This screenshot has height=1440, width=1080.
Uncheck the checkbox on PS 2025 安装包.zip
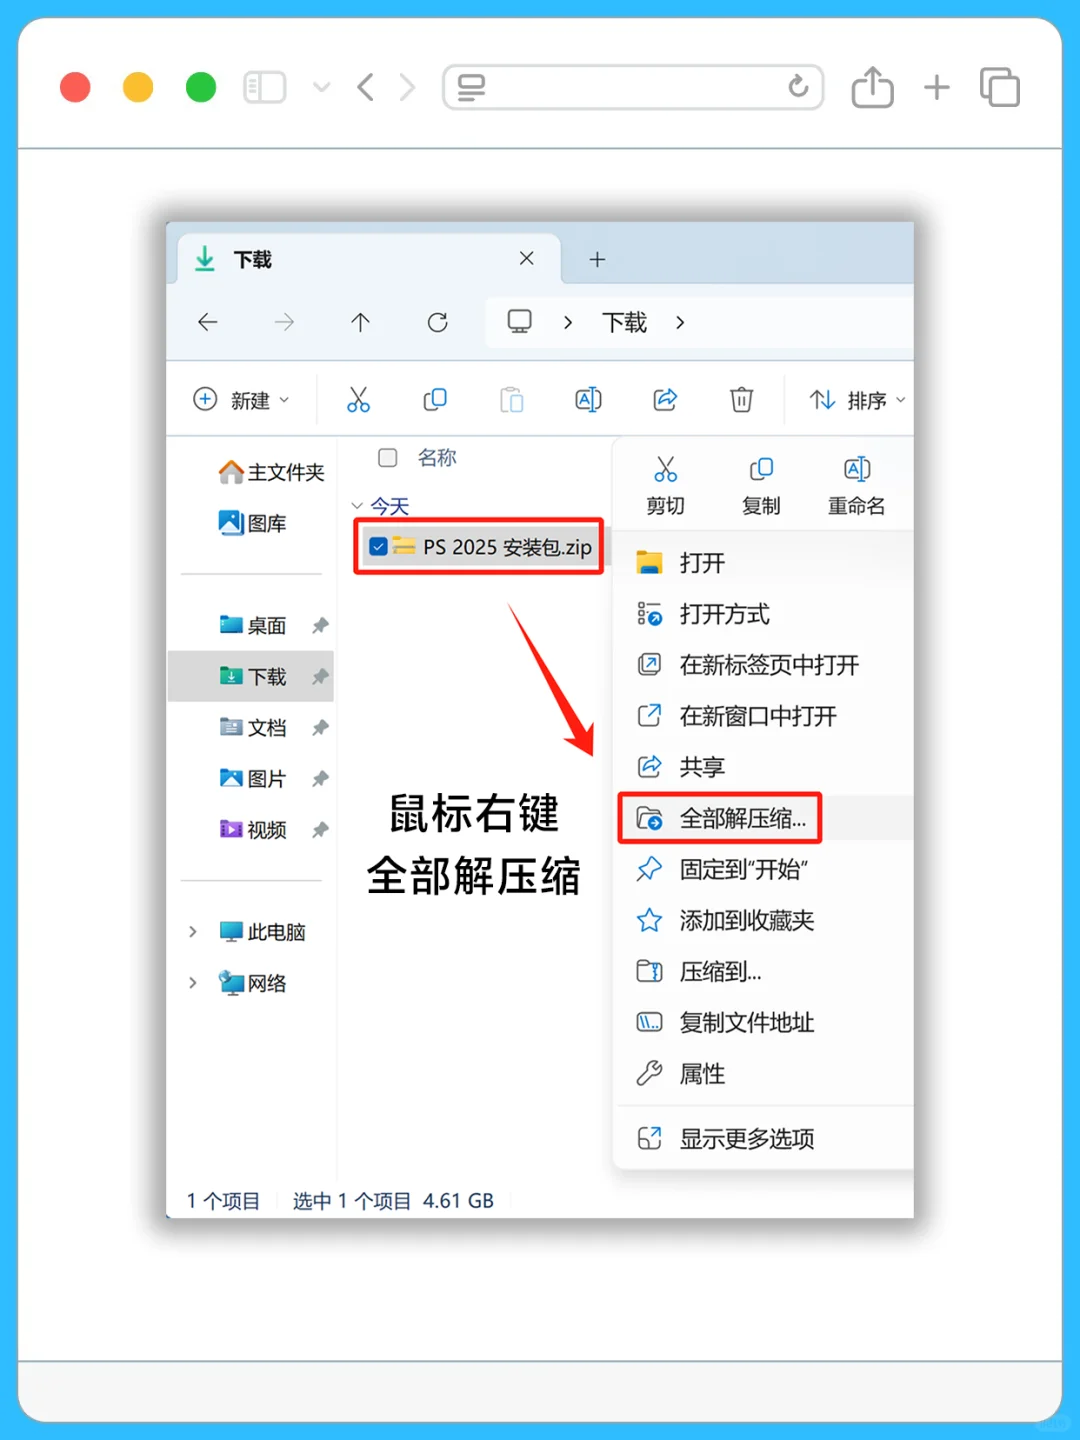click(378, 546)
